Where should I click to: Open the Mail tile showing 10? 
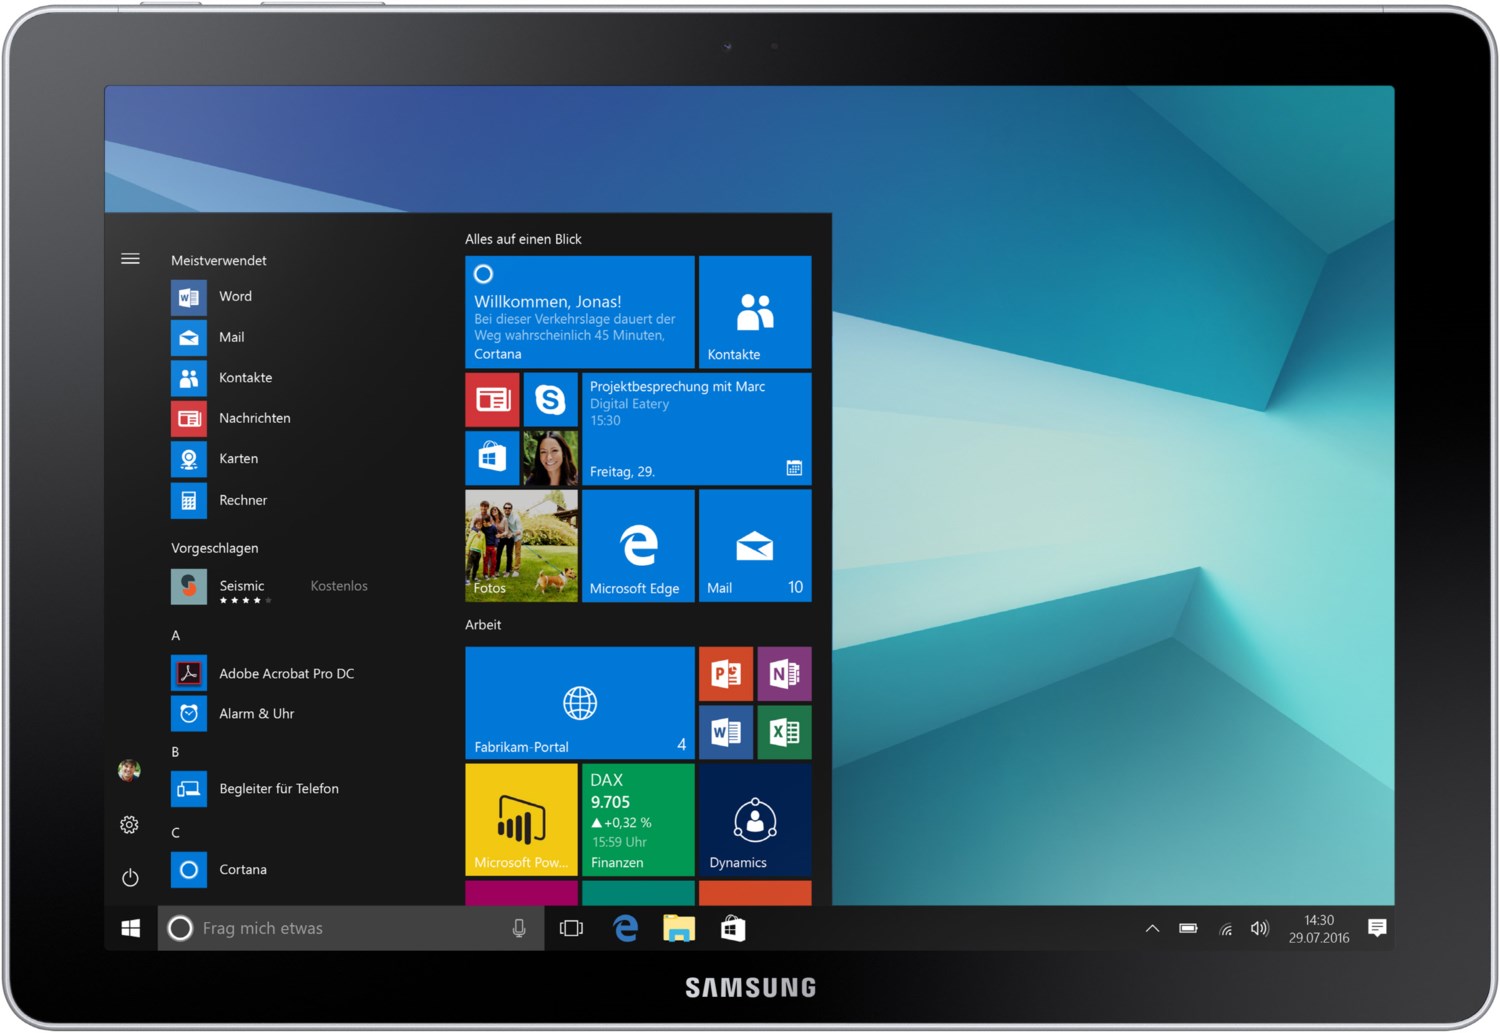pyautogui.click(x=755, y=546)
